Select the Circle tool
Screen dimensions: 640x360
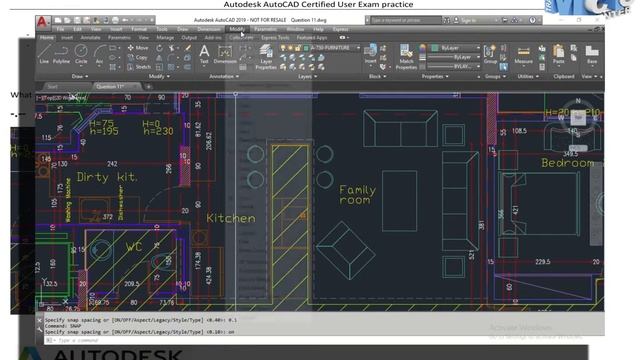click(81, 54)
